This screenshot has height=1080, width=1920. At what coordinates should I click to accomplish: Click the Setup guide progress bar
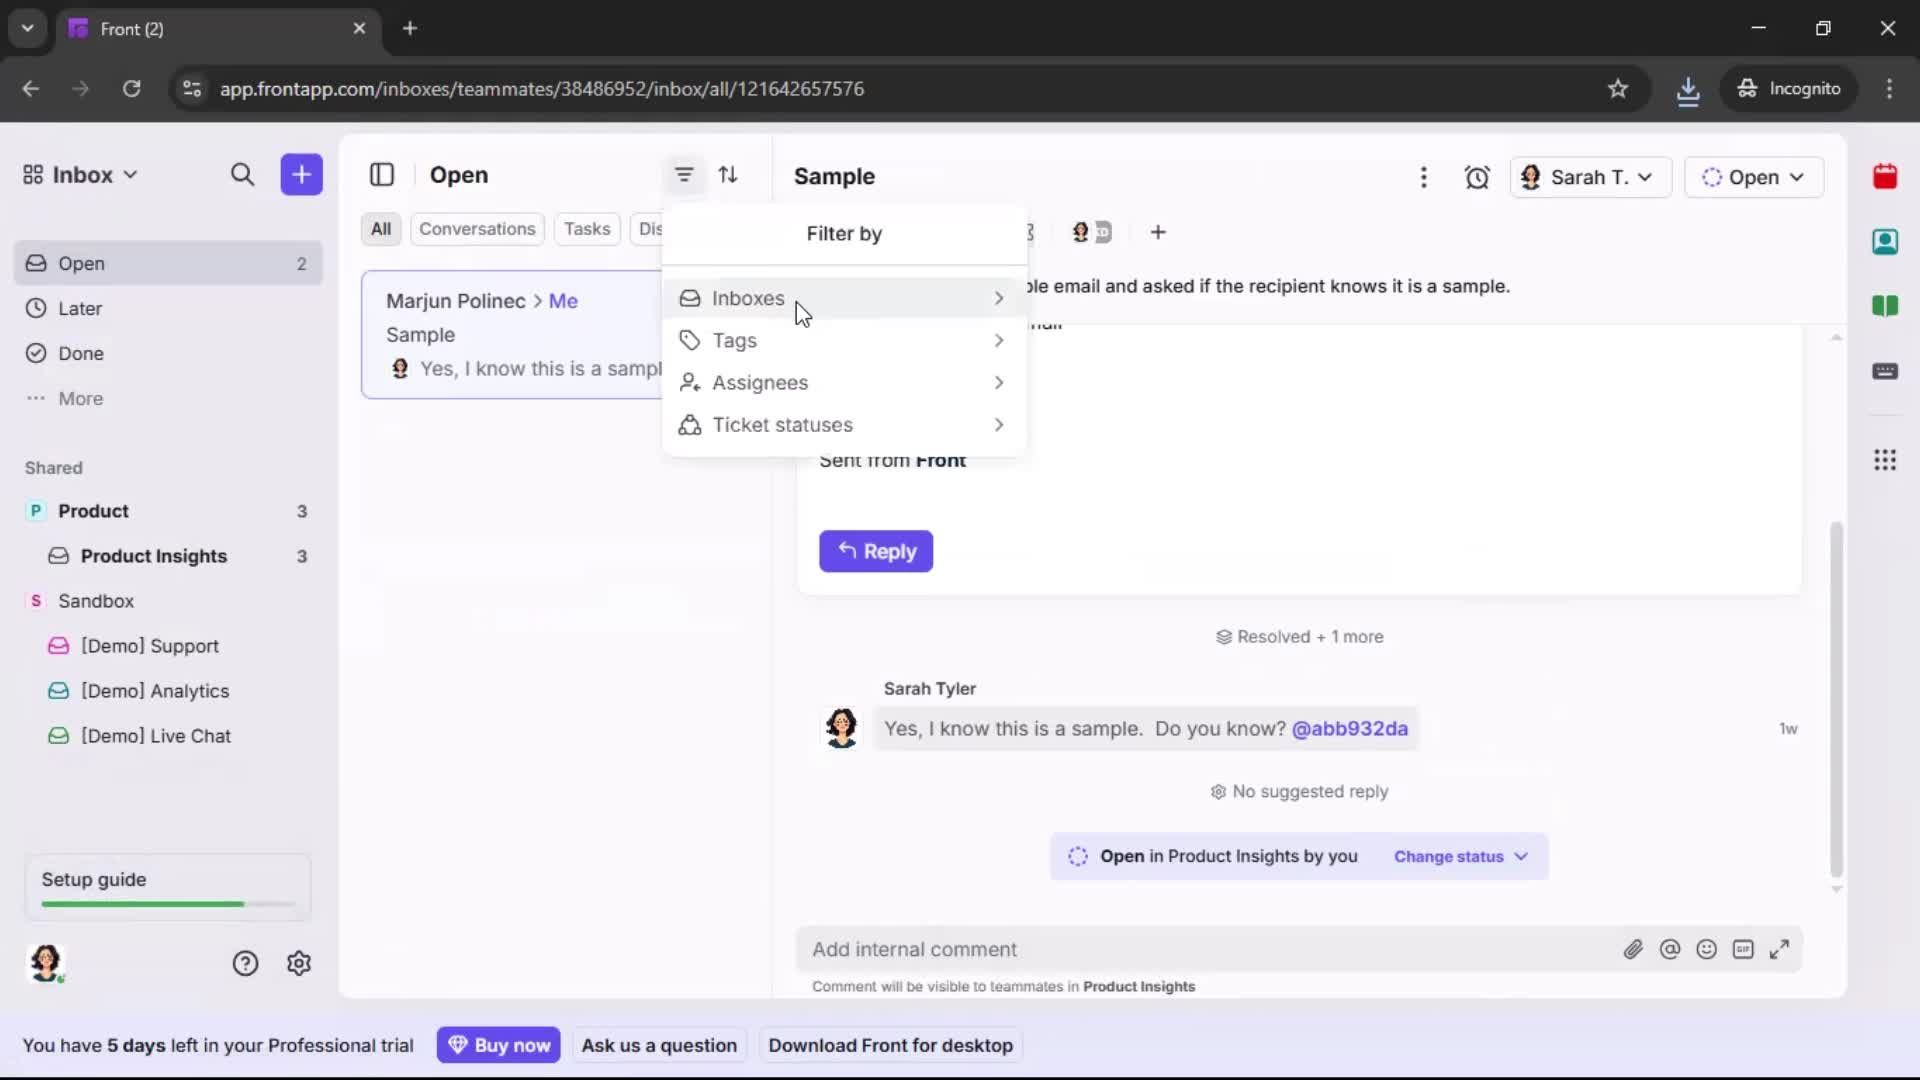coord(165,903)
